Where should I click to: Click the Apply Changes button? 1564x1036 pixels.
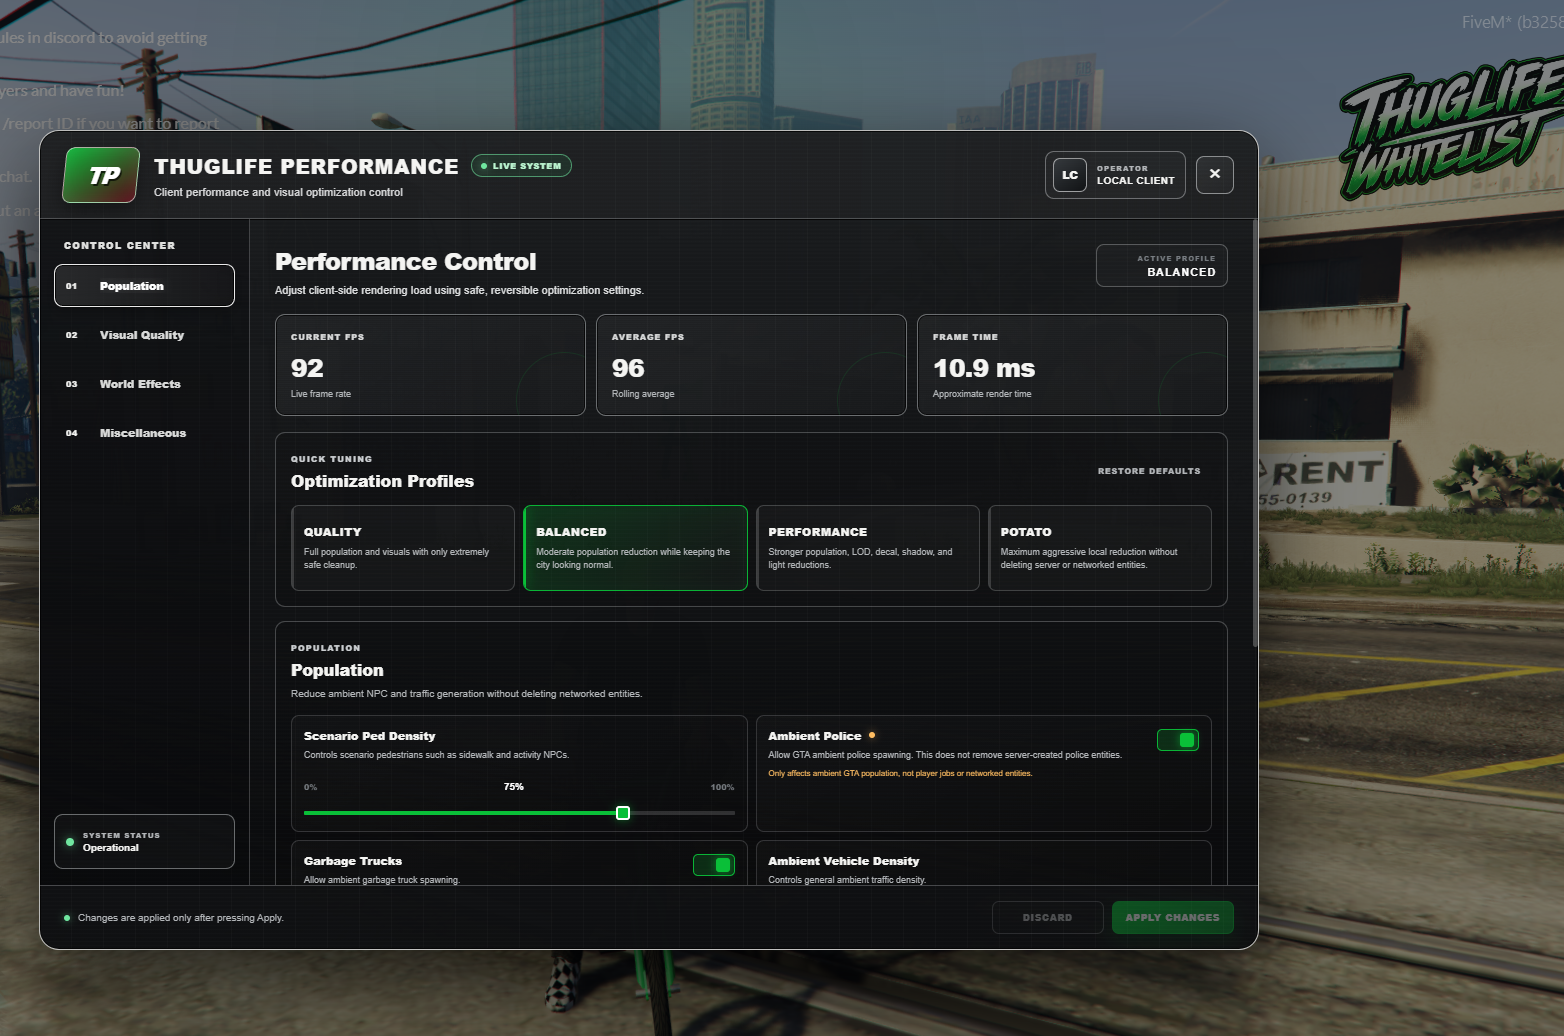pyautogui.click(x=1173, y=918)
